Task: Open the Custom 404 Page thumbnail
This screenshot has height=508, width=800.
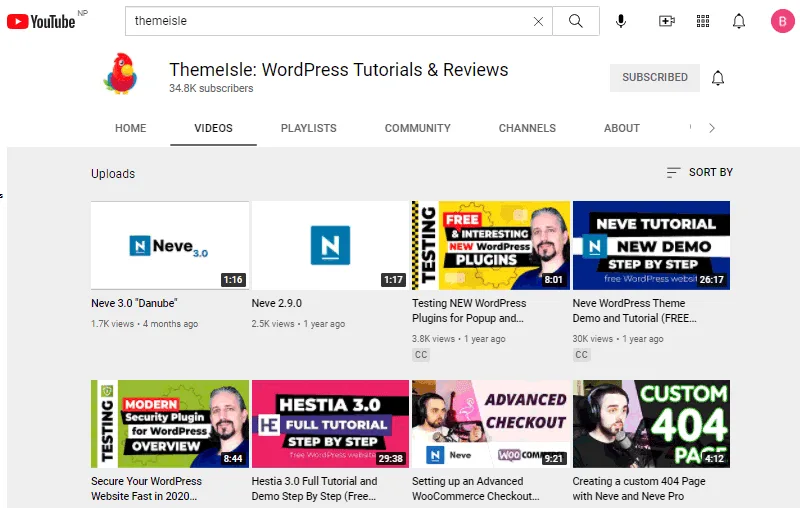Action: [x=652, y=424]
